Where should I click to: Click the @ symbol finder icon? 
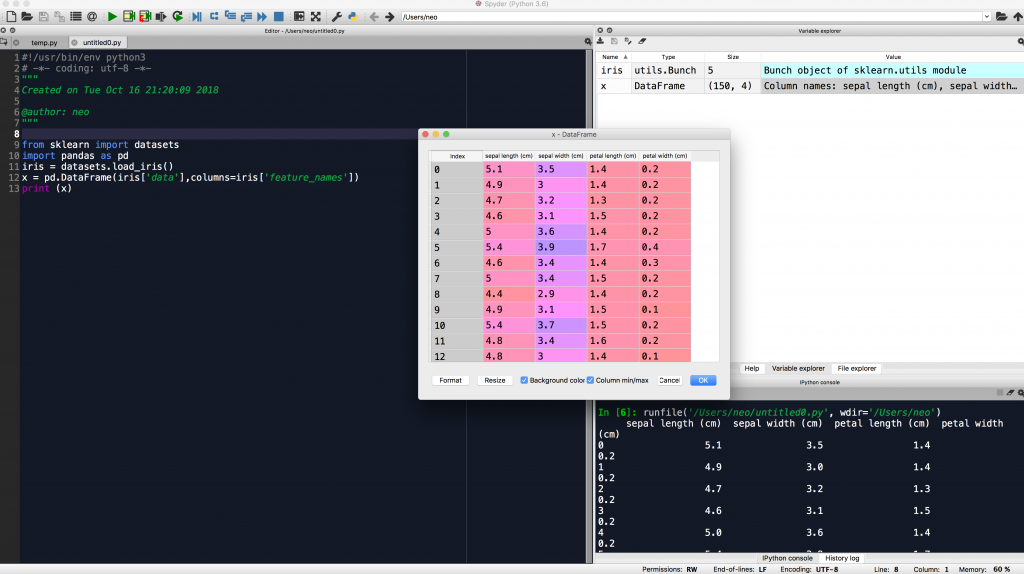coord(92,16)
